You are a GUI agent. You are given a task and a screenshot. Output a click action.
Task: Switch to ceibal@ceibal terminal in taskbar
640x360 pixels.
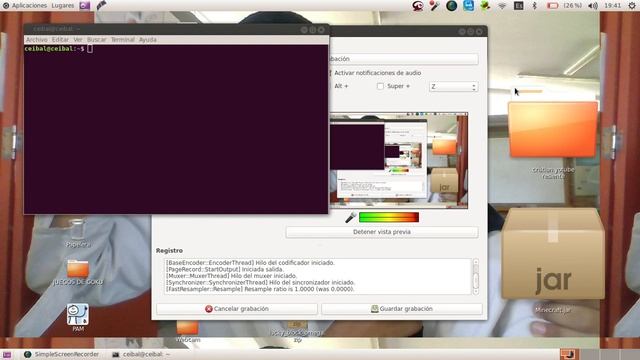[x=141, y=354]
